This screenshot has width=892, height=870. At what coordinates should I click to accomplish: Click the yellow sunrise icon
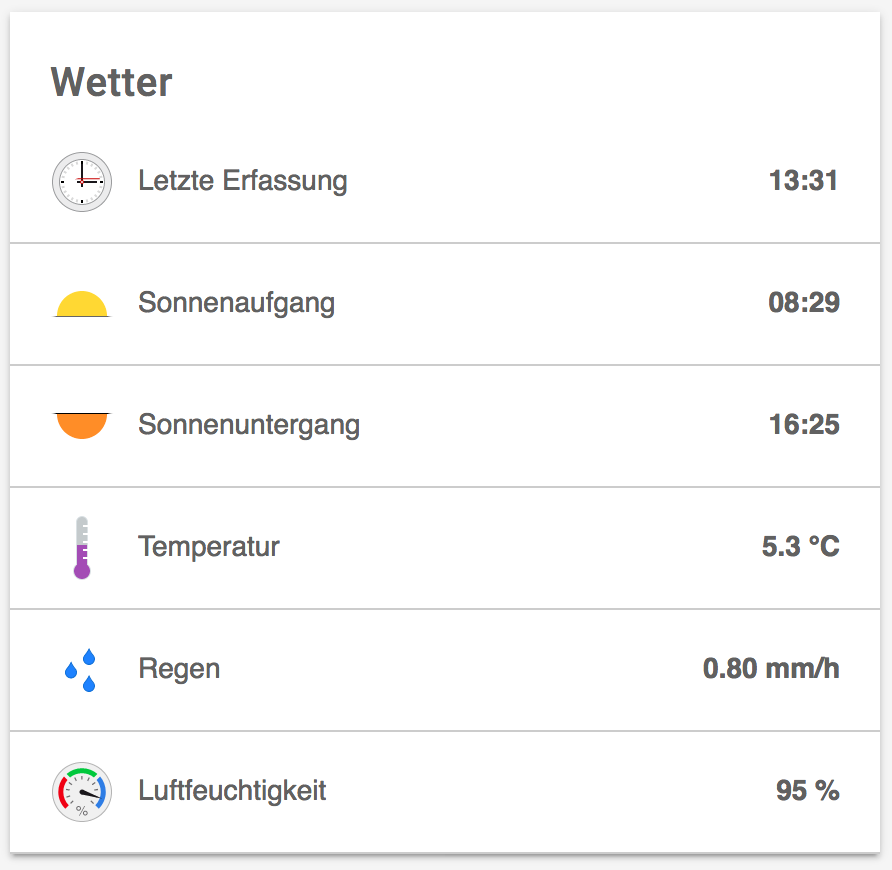[x=82, y=304]
